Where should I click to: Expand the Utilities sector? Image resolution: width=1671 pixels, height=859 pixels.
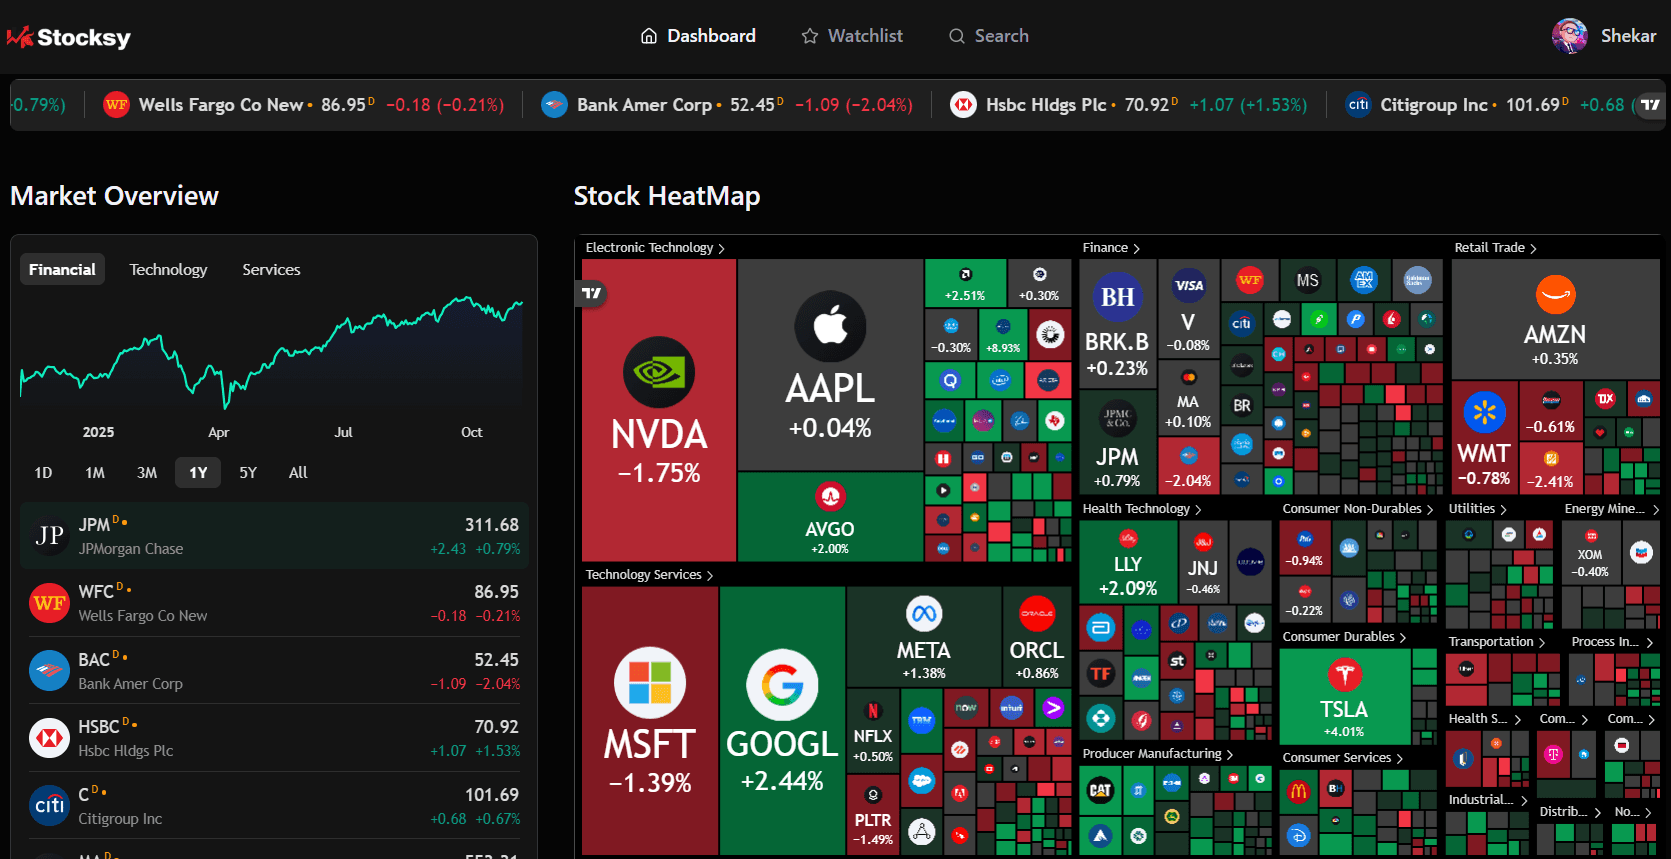(x=1478, y=509)
